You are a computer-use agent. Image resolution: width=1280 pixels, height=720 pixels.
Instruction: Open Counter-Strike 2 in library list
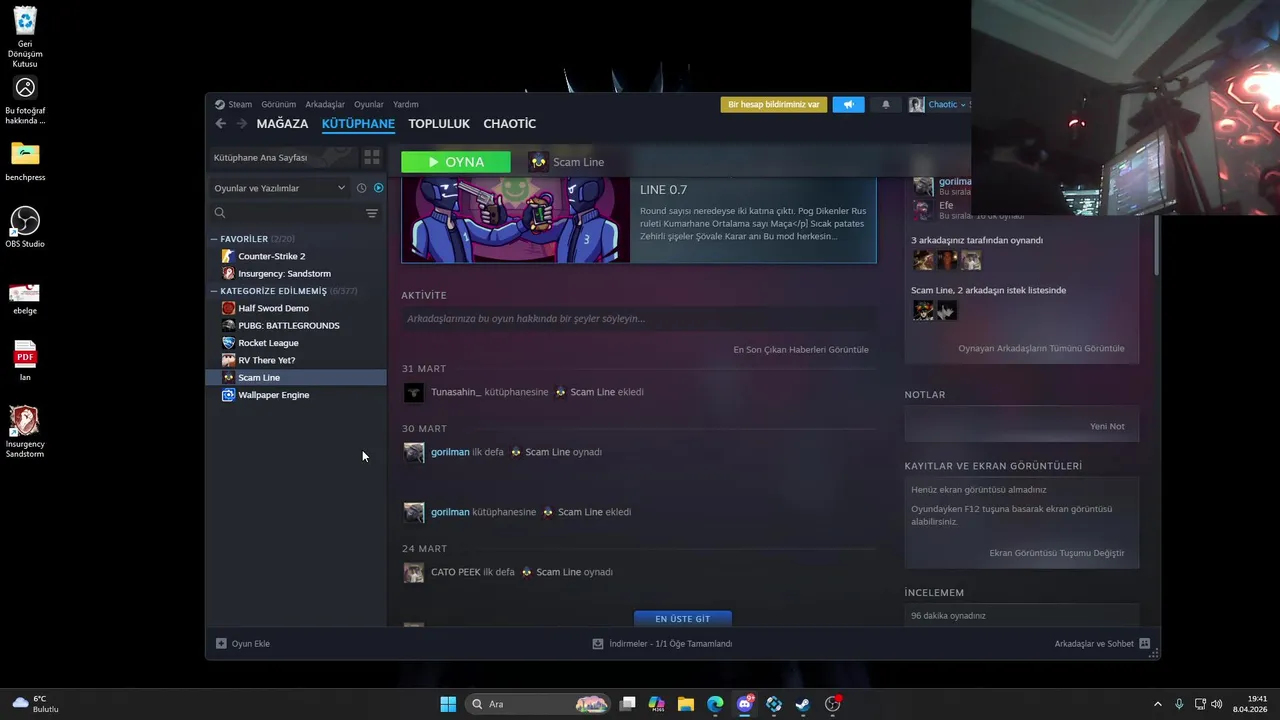tap(271, 256)
